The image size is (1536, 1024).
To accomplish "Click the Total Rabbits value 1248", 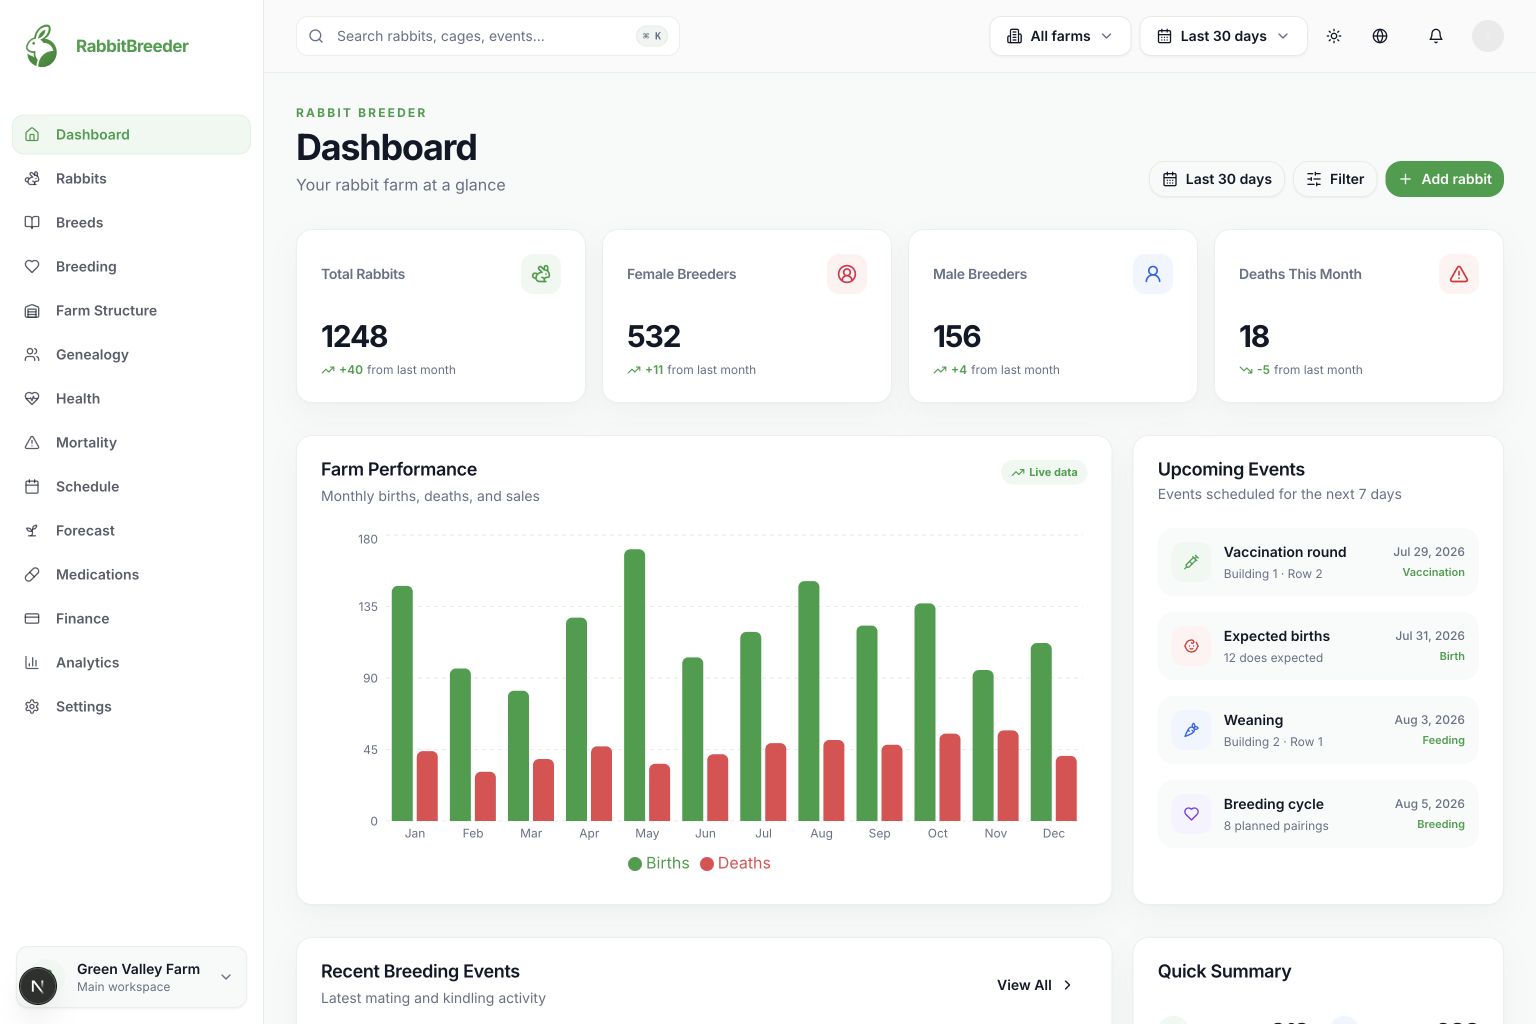I will (x=354, y=336).
